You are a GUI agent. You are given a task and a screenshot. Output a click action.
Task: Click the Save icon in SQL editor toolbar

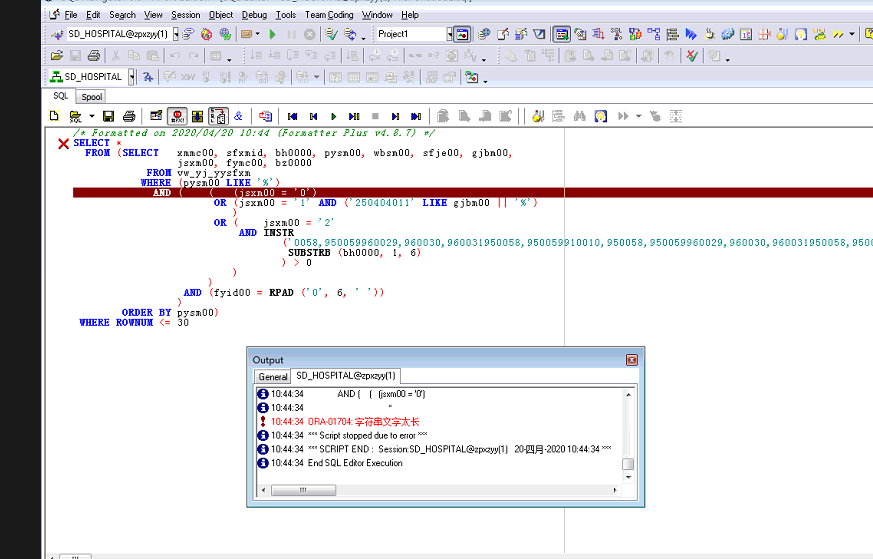tap(109, 116)
